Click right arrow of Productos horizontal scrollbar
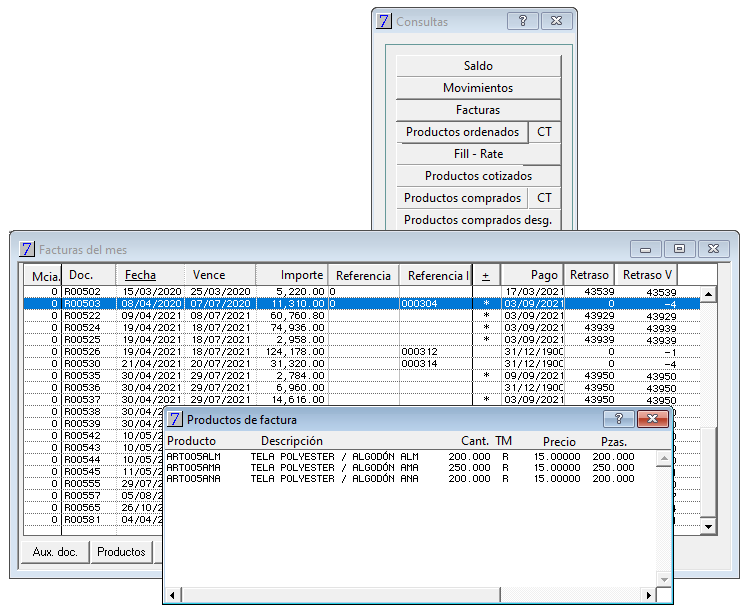Screen dimensions: 753x611 tap(648, 596)
